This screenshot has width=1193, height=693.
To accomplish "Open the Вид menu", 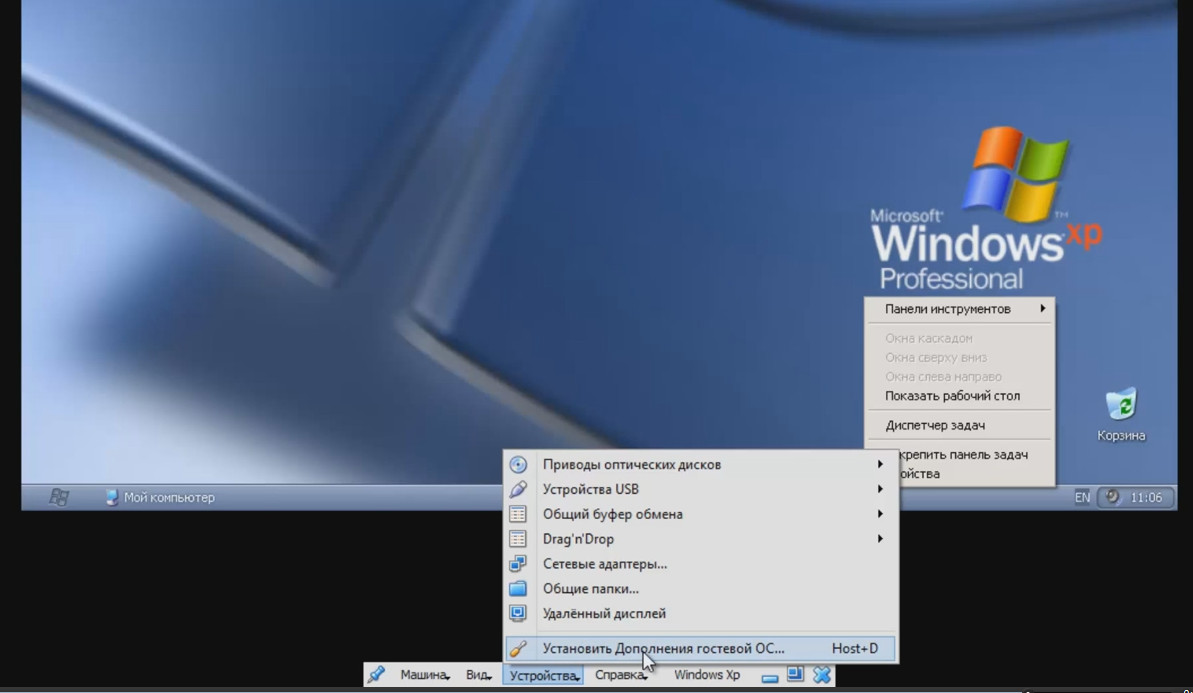I will (478, 675).
